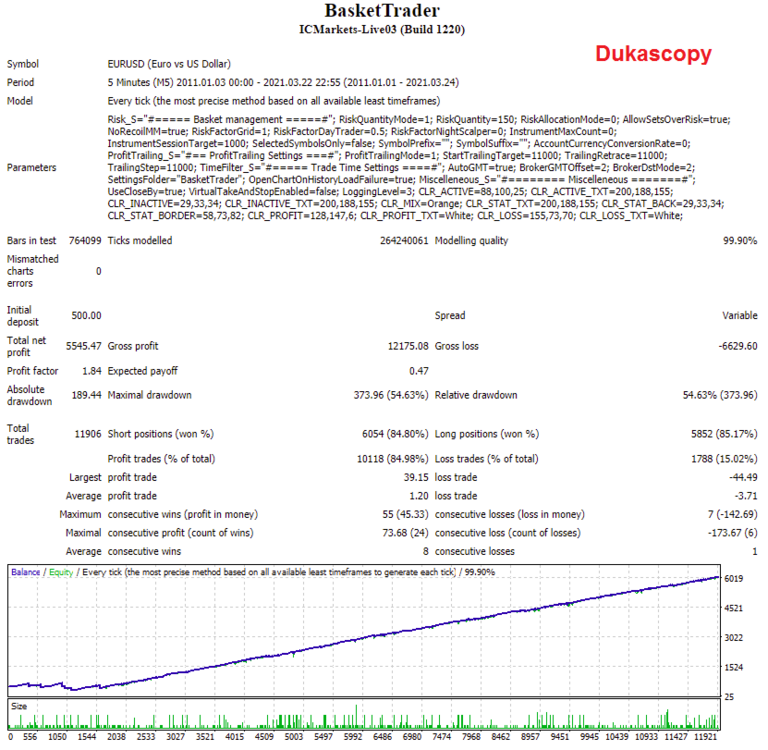Click Short positions value 6054 (84.80%)
The width and height of the screenshot is (768, 750).
pyautogui.click(x=395, y=434)
